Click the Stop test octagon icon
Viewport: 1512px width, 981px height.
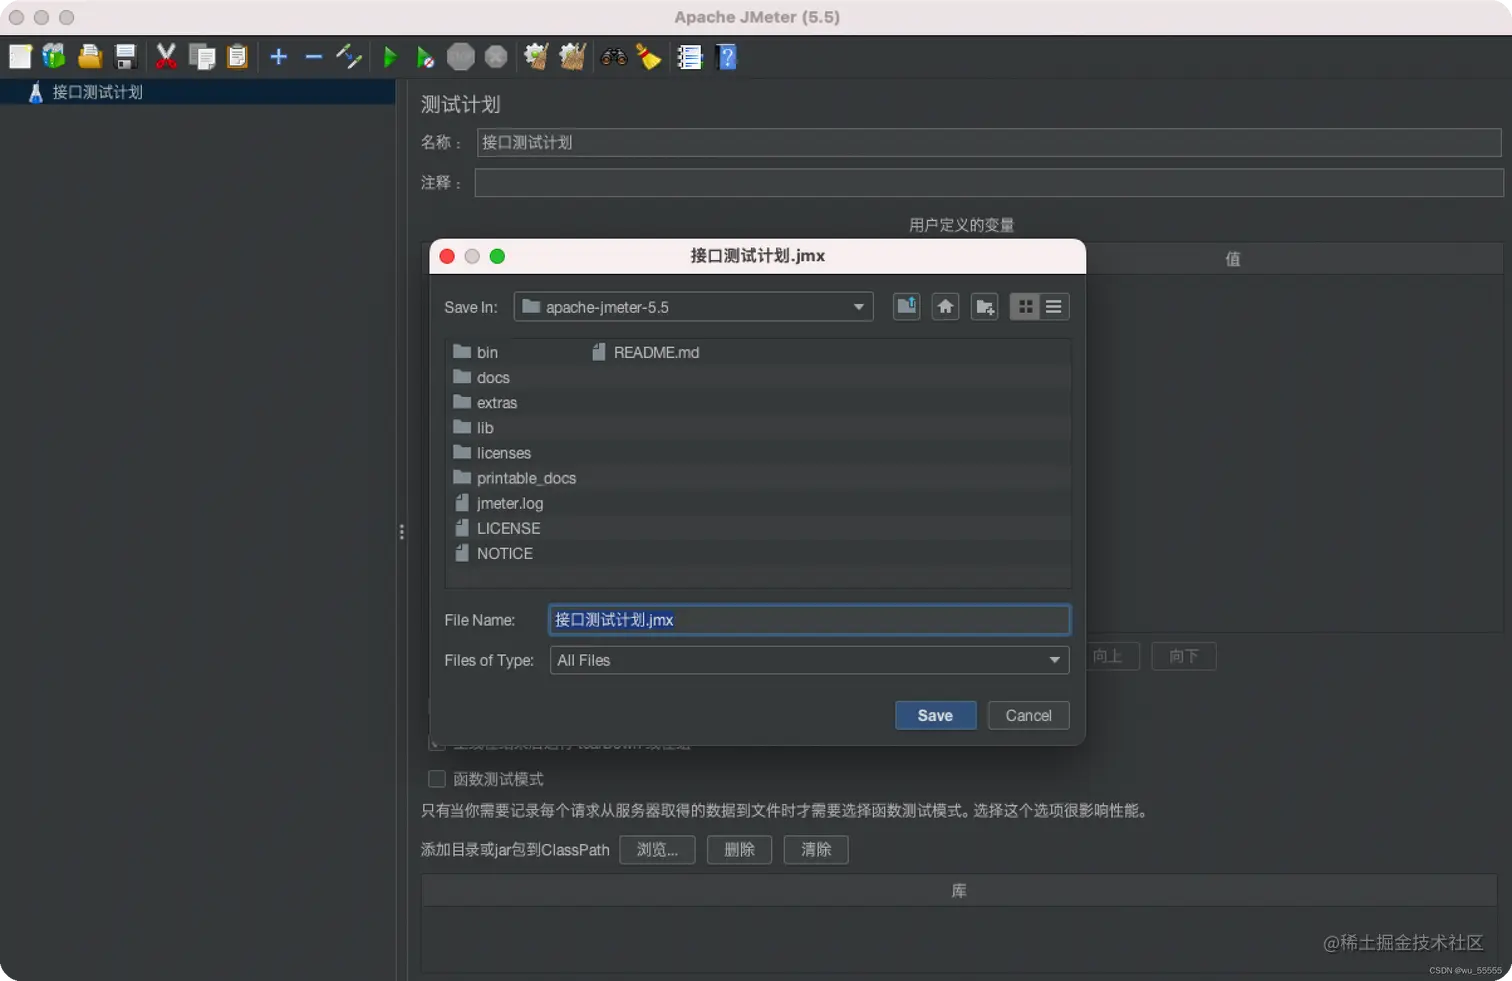460,57
